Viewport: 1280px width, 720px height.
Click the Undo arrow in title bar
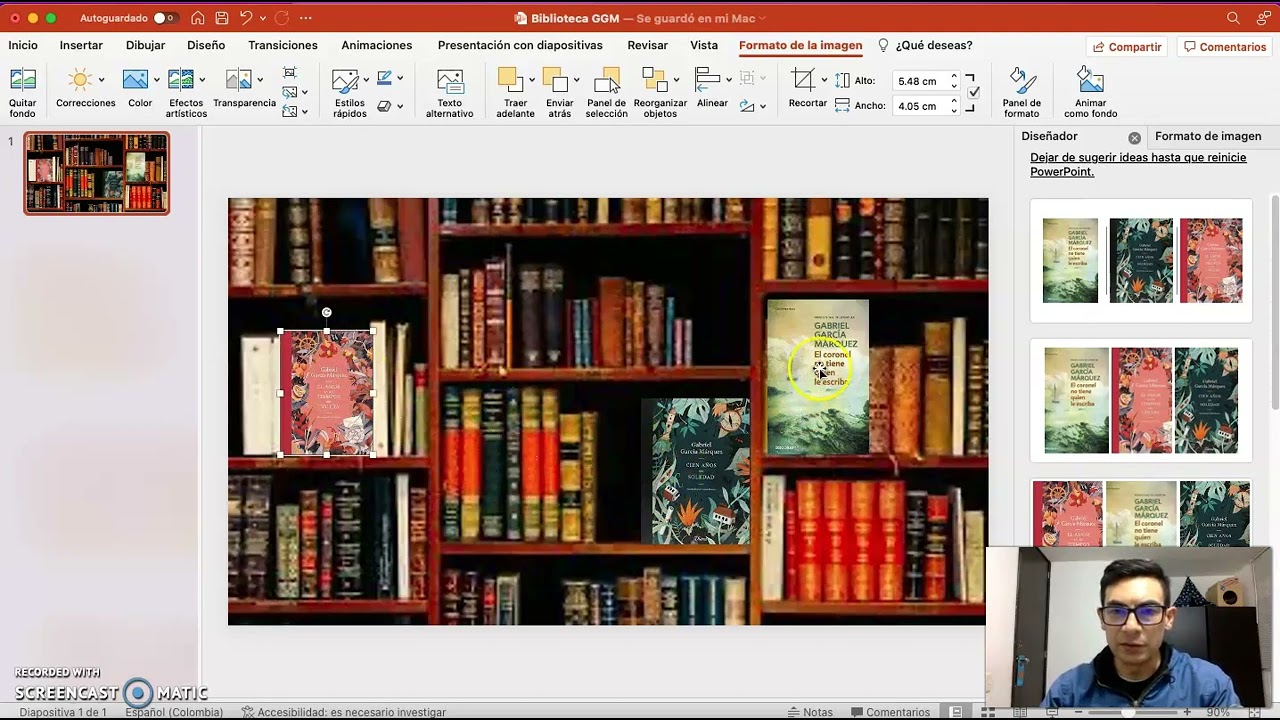click(x=246, y=18)
